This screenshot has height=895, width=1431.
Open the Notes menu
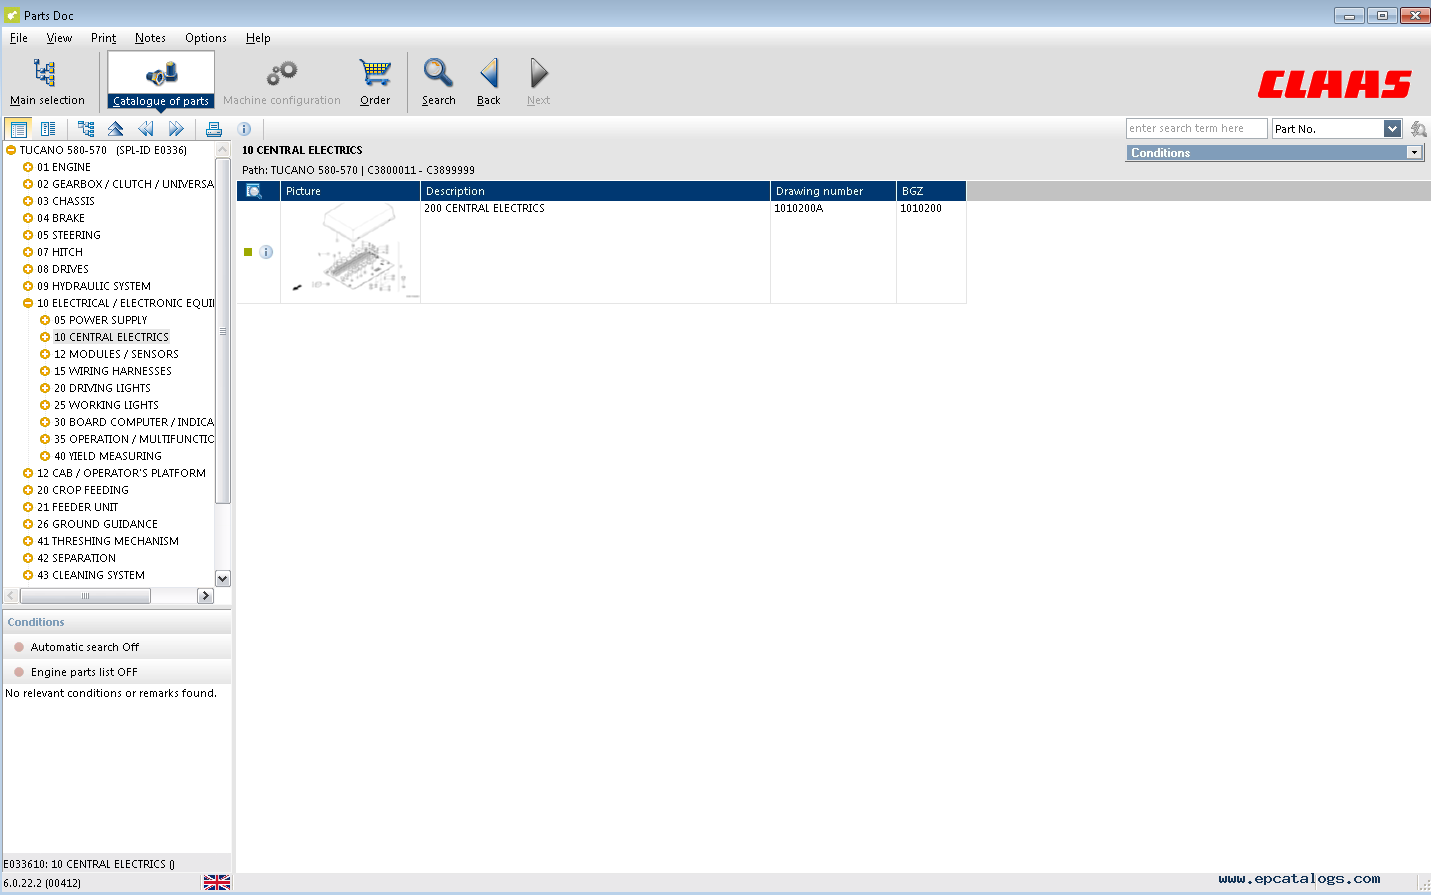[x=150, y=38]
